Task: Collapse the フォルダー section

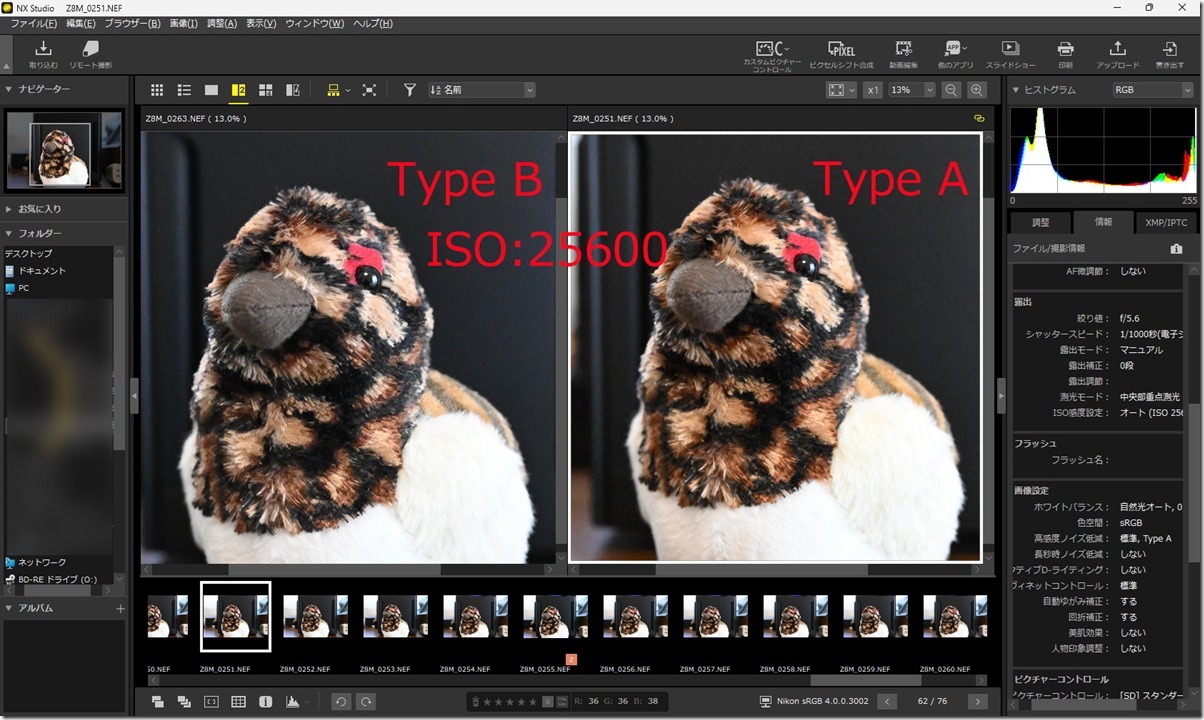Action: point(9,233)
